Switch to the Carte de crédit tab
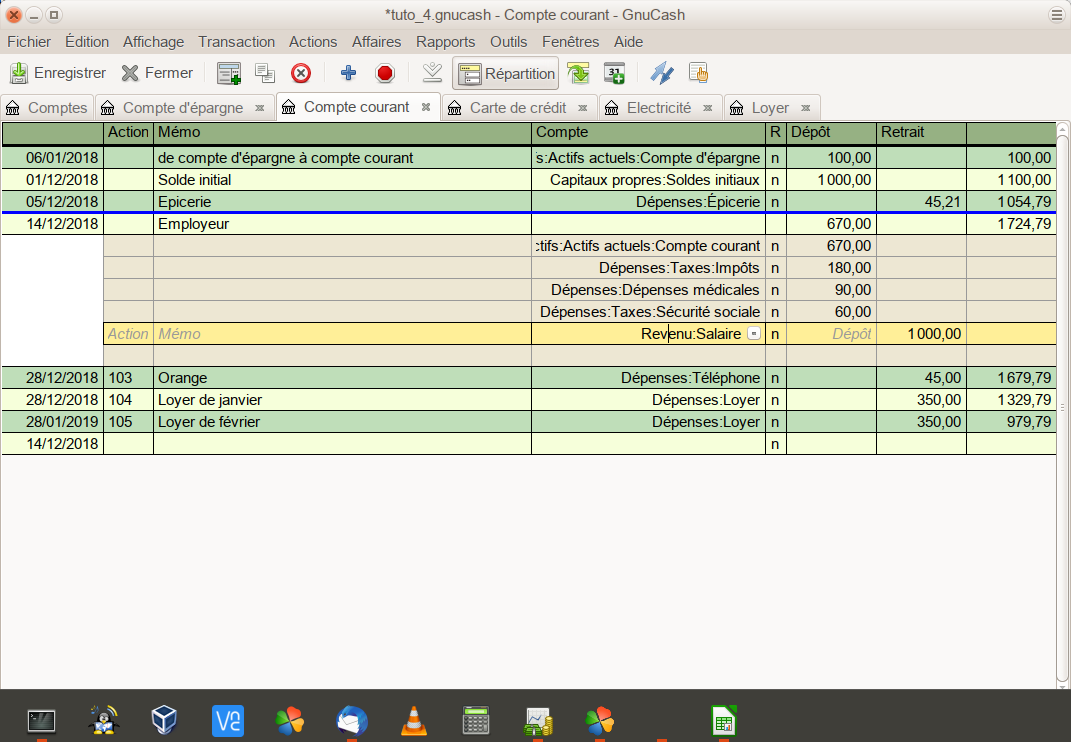1071x742 pixels. (517, 108)
